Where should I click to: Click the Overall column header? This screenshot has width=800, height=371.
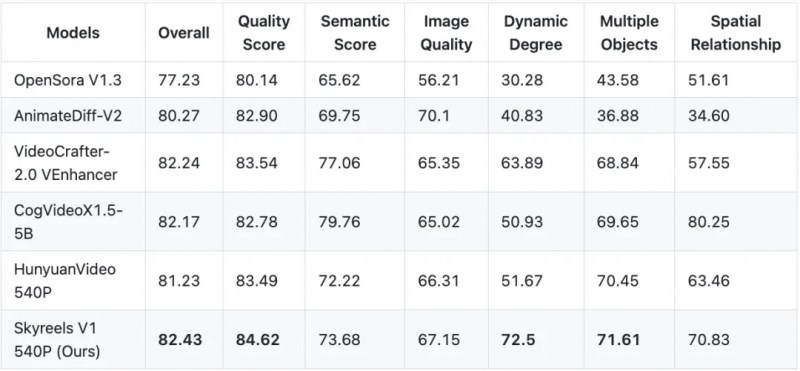click(x=184, y=33)
